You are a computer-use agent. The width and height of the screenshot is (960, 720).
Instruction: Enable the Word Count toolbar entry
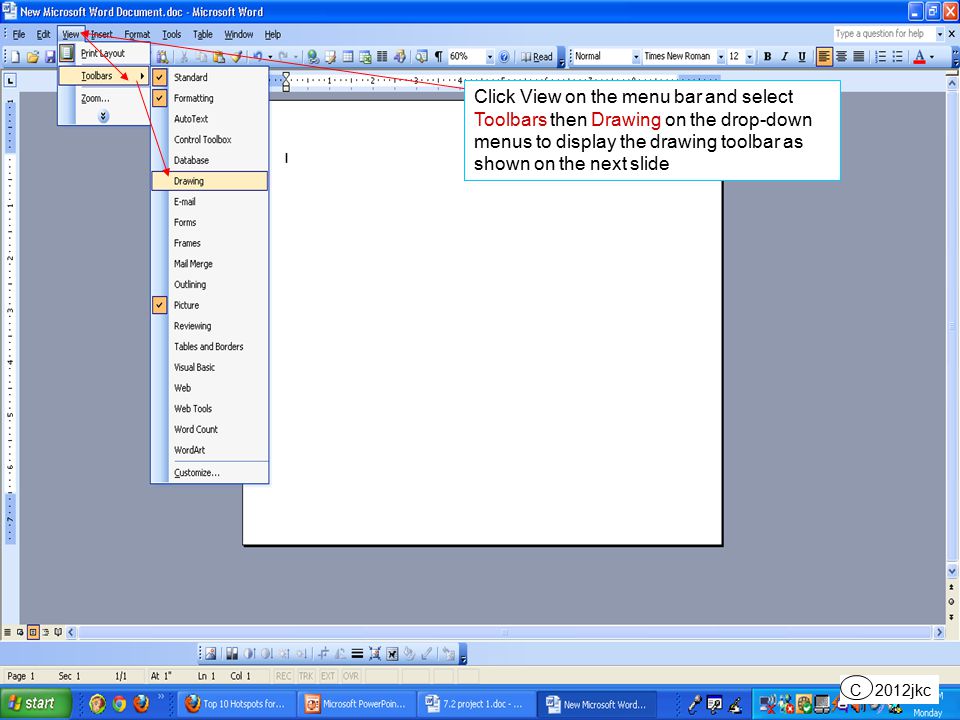tap(210, 429)
